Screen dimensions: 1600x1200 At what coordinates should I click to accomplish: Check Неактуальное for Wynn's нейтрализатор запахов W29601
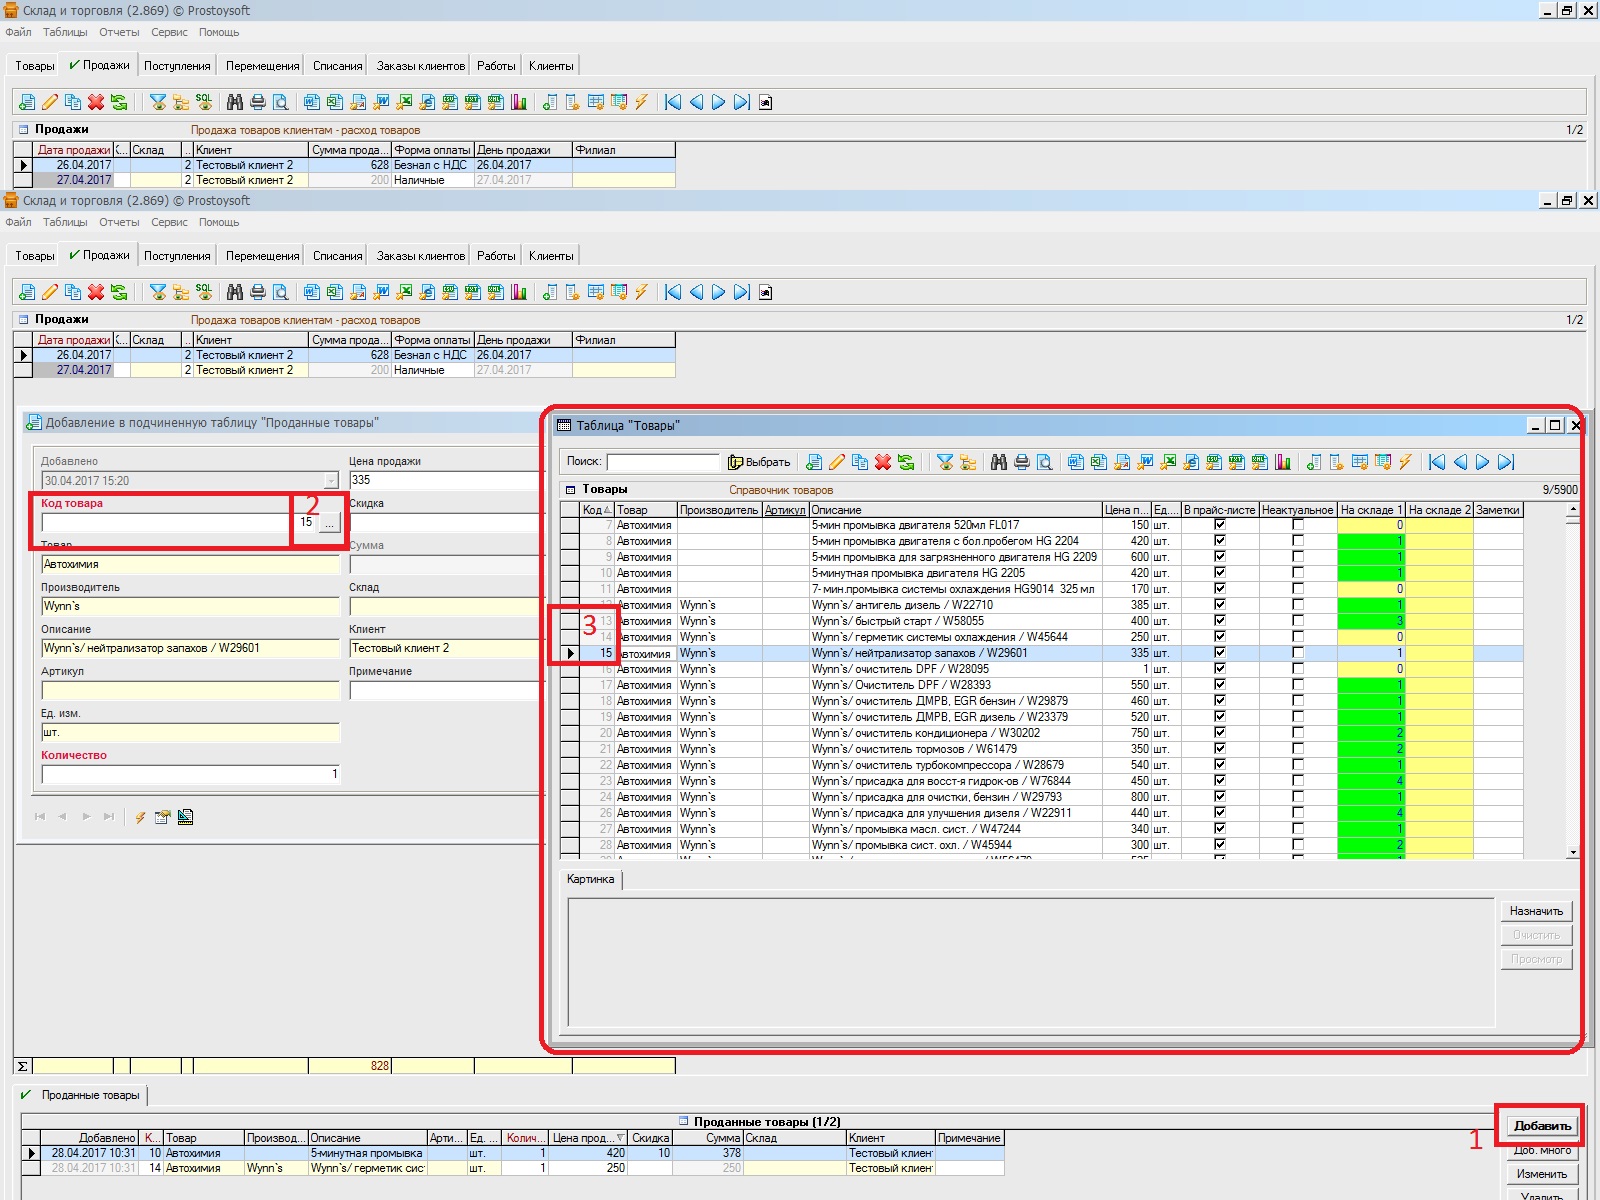pyautogui.click(x=1297, y=653)
